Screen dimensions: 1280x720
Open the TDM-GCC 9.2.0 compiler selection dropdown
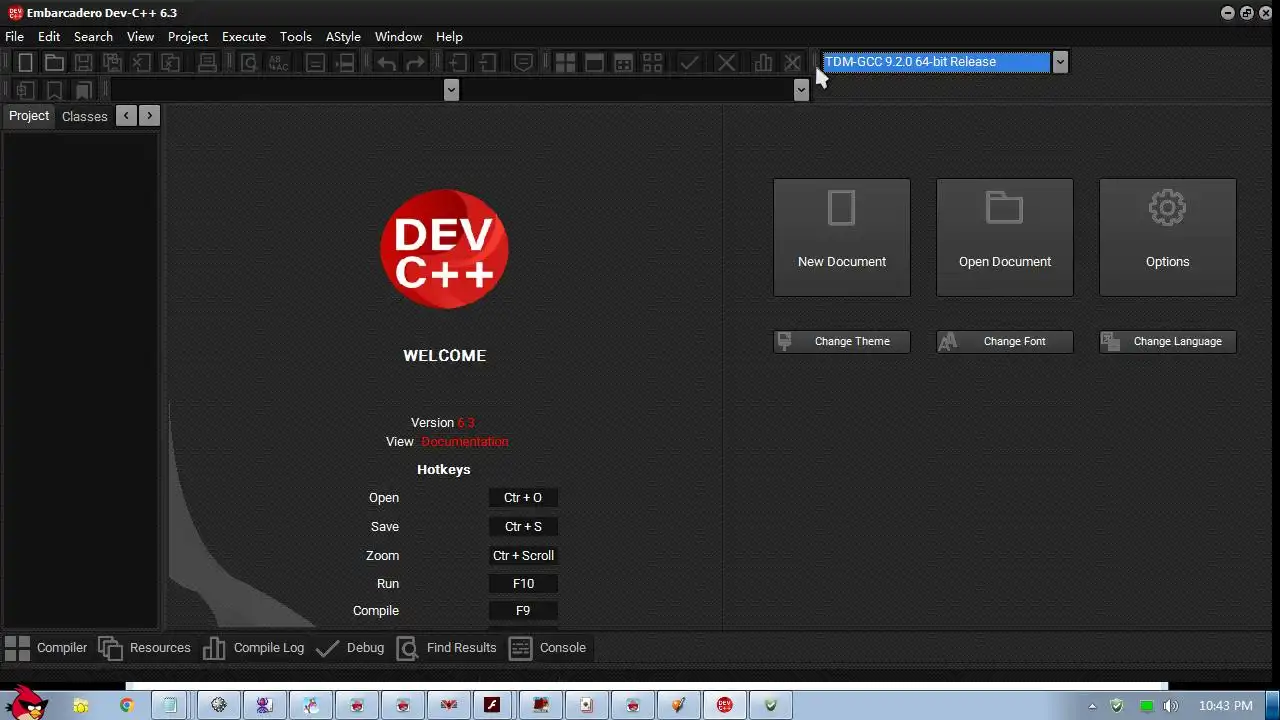[1060, 62]
